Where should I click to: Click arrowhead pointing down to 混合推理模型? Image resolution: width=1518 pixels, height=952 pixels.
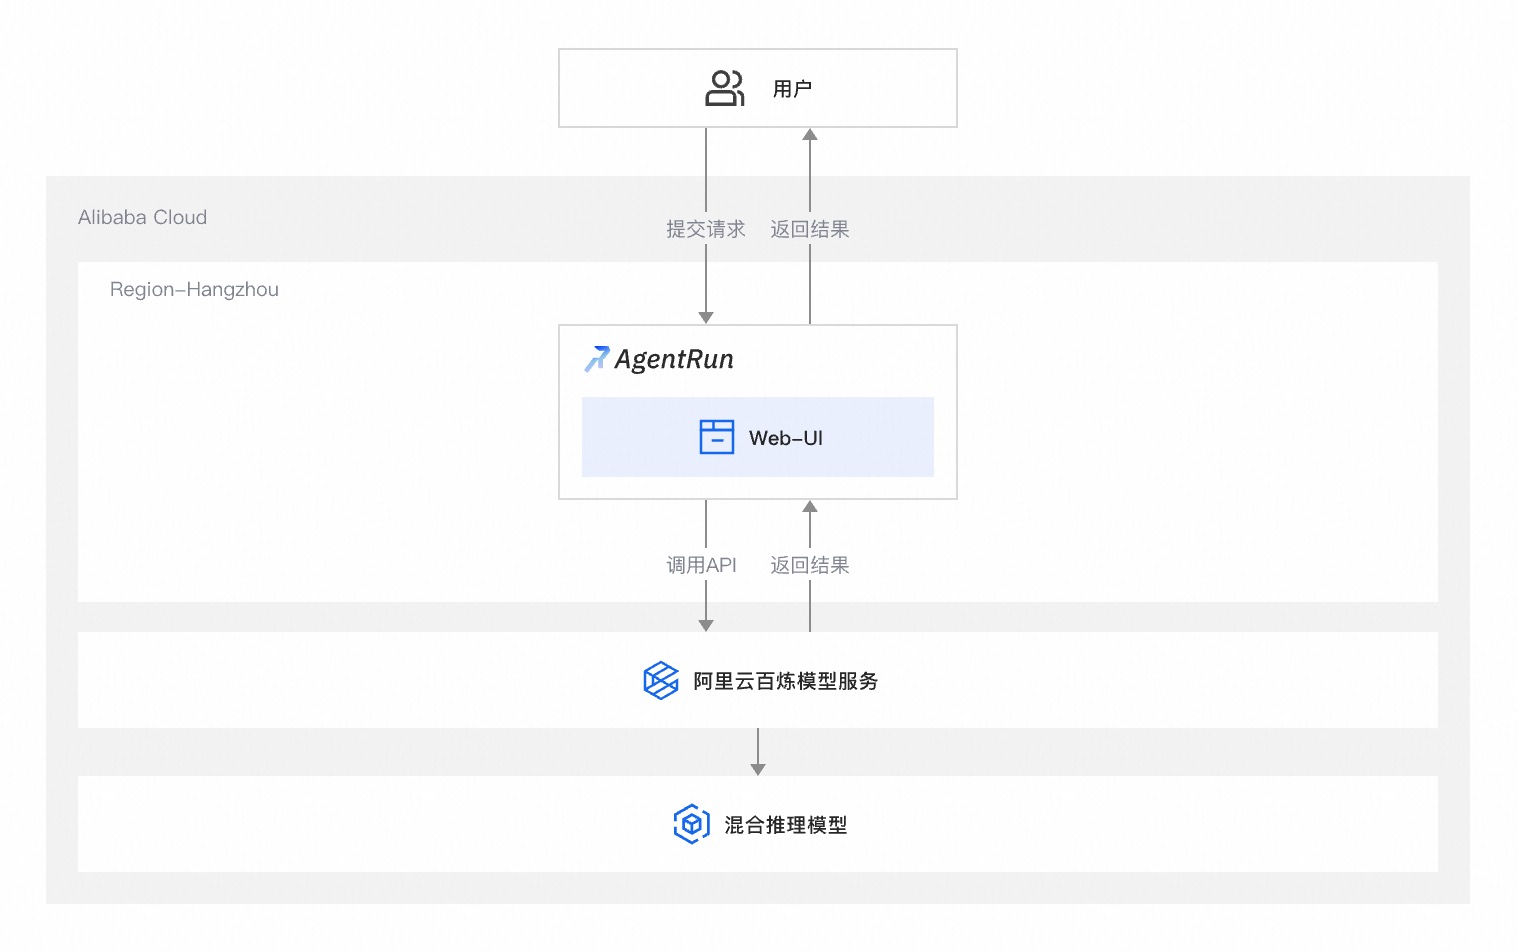(758, 769)
